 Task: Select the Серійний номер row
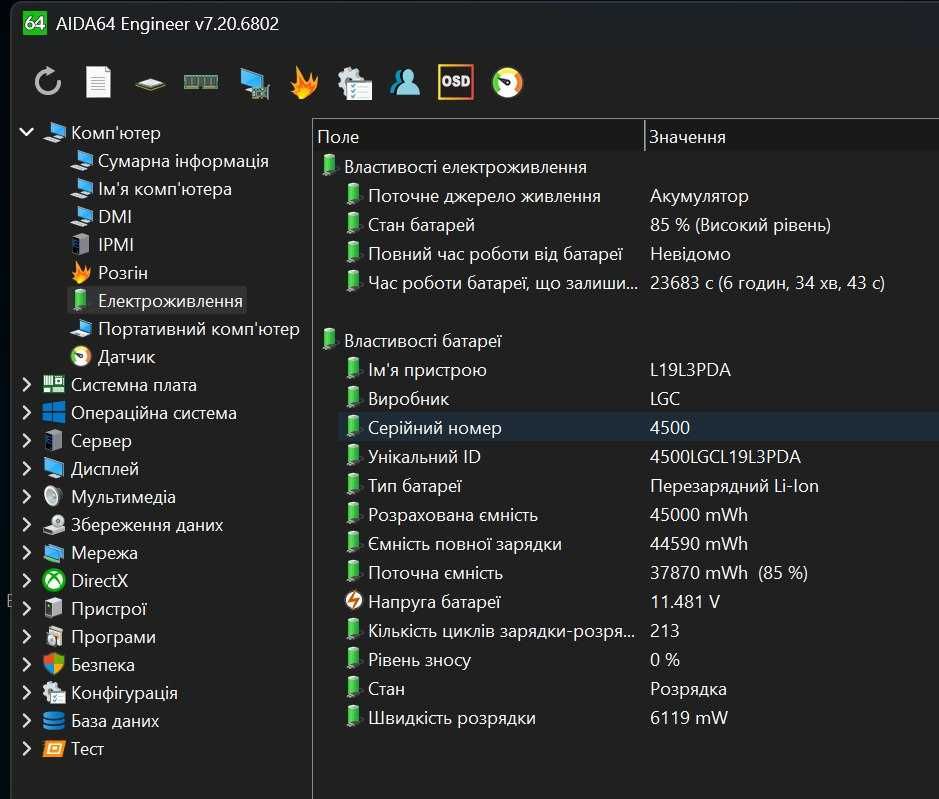tap(638, 428)
